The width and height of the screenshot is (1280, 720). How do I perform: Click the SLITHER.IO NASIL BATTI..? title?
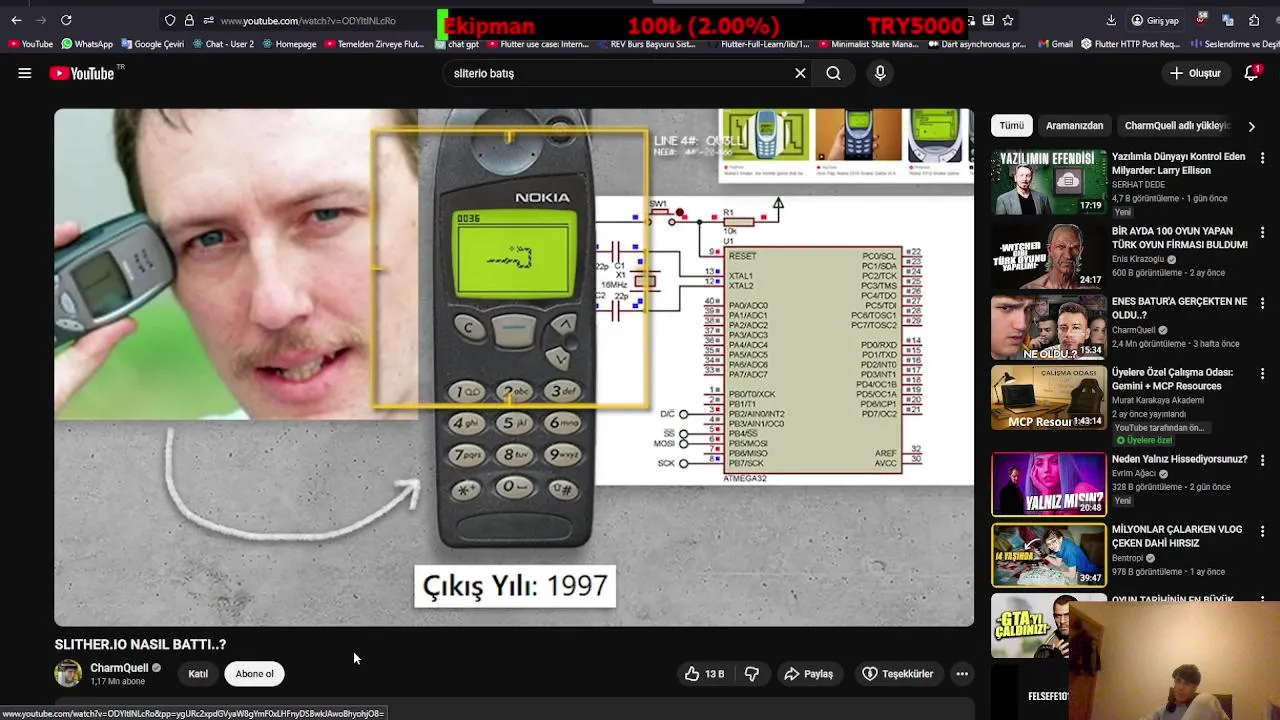point(140,645)
